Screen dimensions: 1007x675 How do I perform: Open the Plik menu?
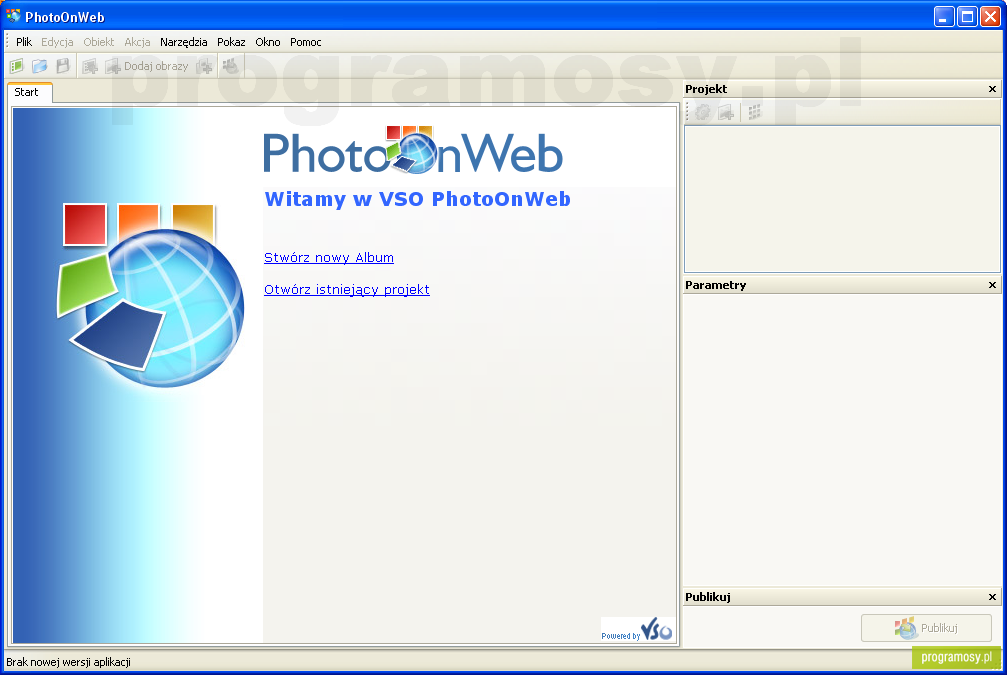point(24,42)
